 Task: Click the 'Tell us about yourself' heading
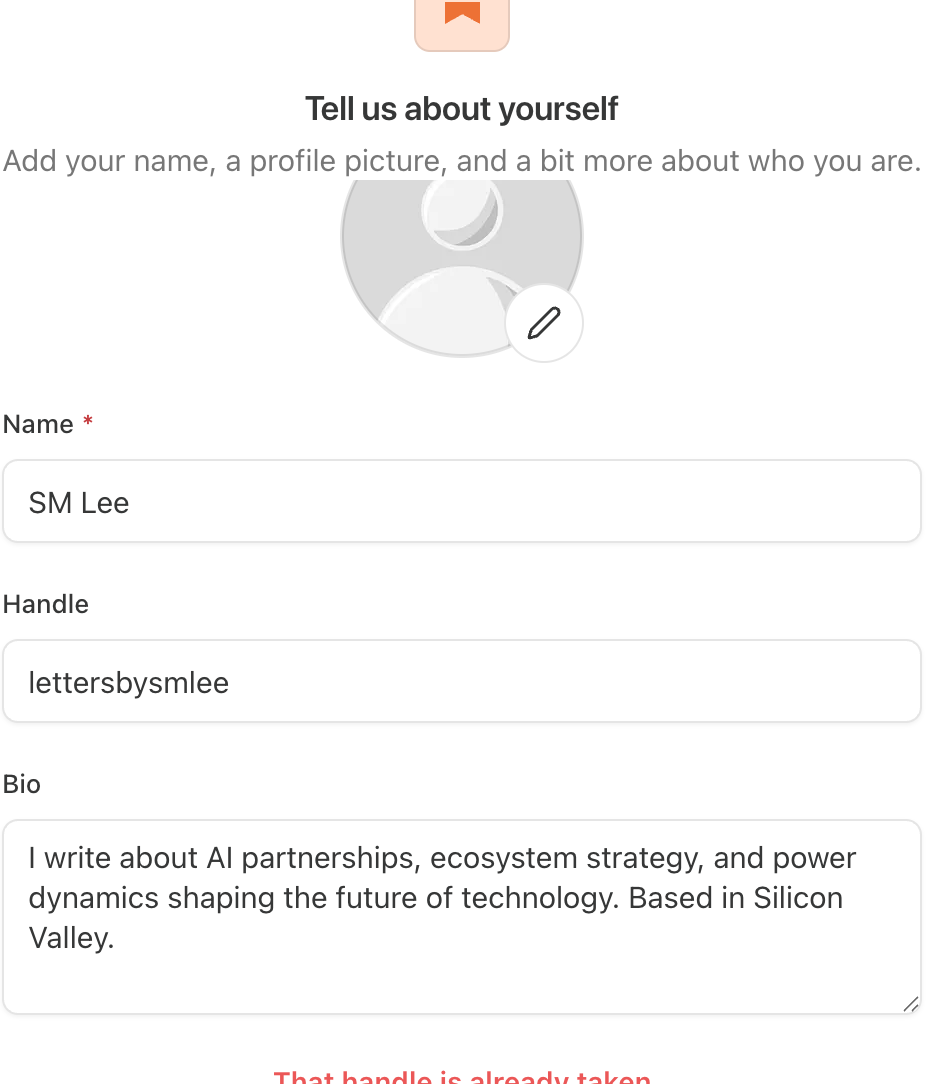[462, 109]
